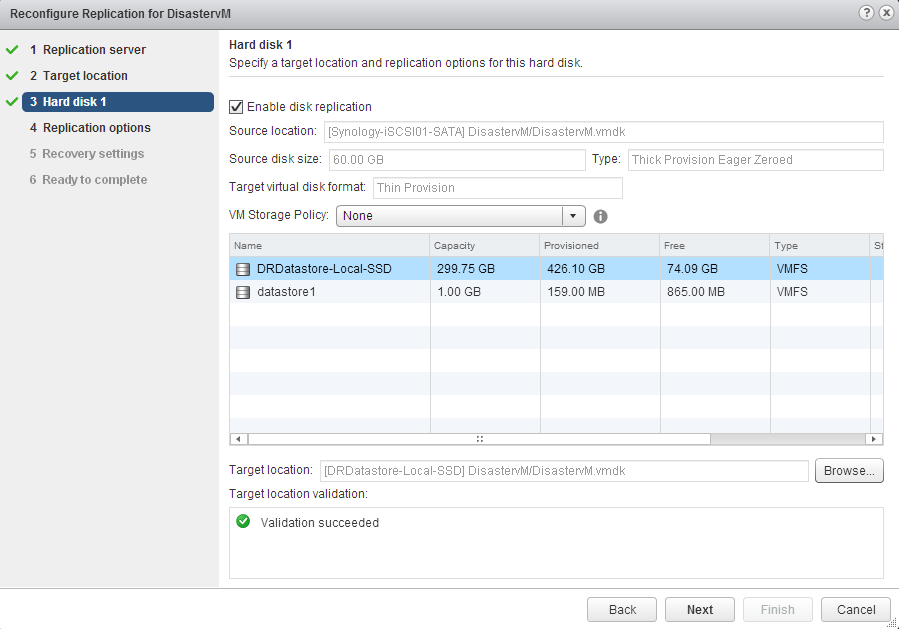Open the Target location step
This screenshot has height=629, width=899.
(85, 76)
